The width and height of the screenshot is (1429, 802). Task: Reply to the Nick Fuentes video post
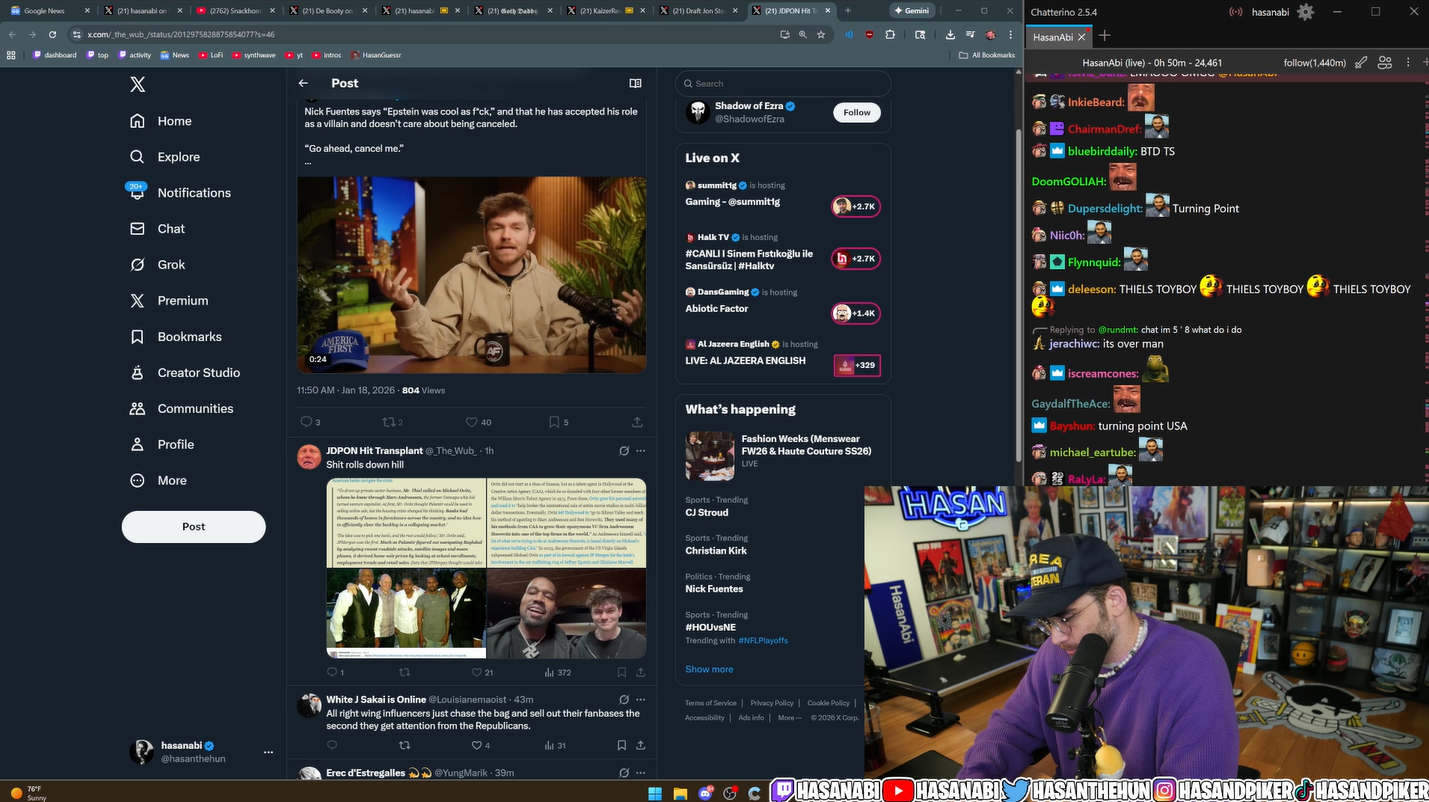click(x=306, y=422)
